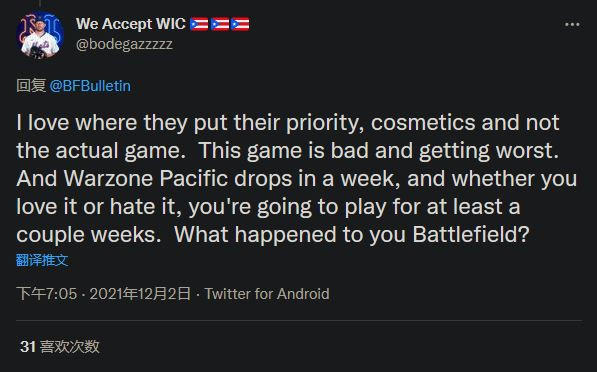
Task: Click the first Puerto Rico flag emoji
Action: pos(199,24)
